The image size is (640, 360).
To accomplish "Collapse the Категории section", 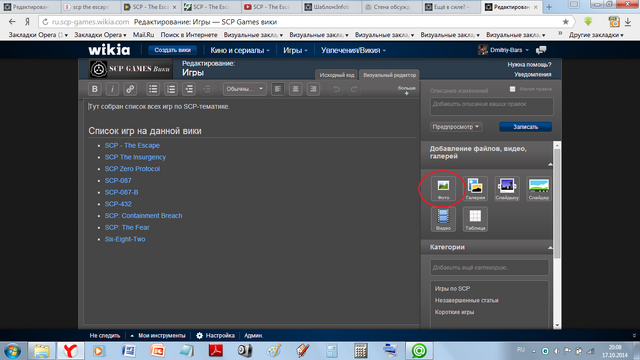I will click(x=550, y=247).
